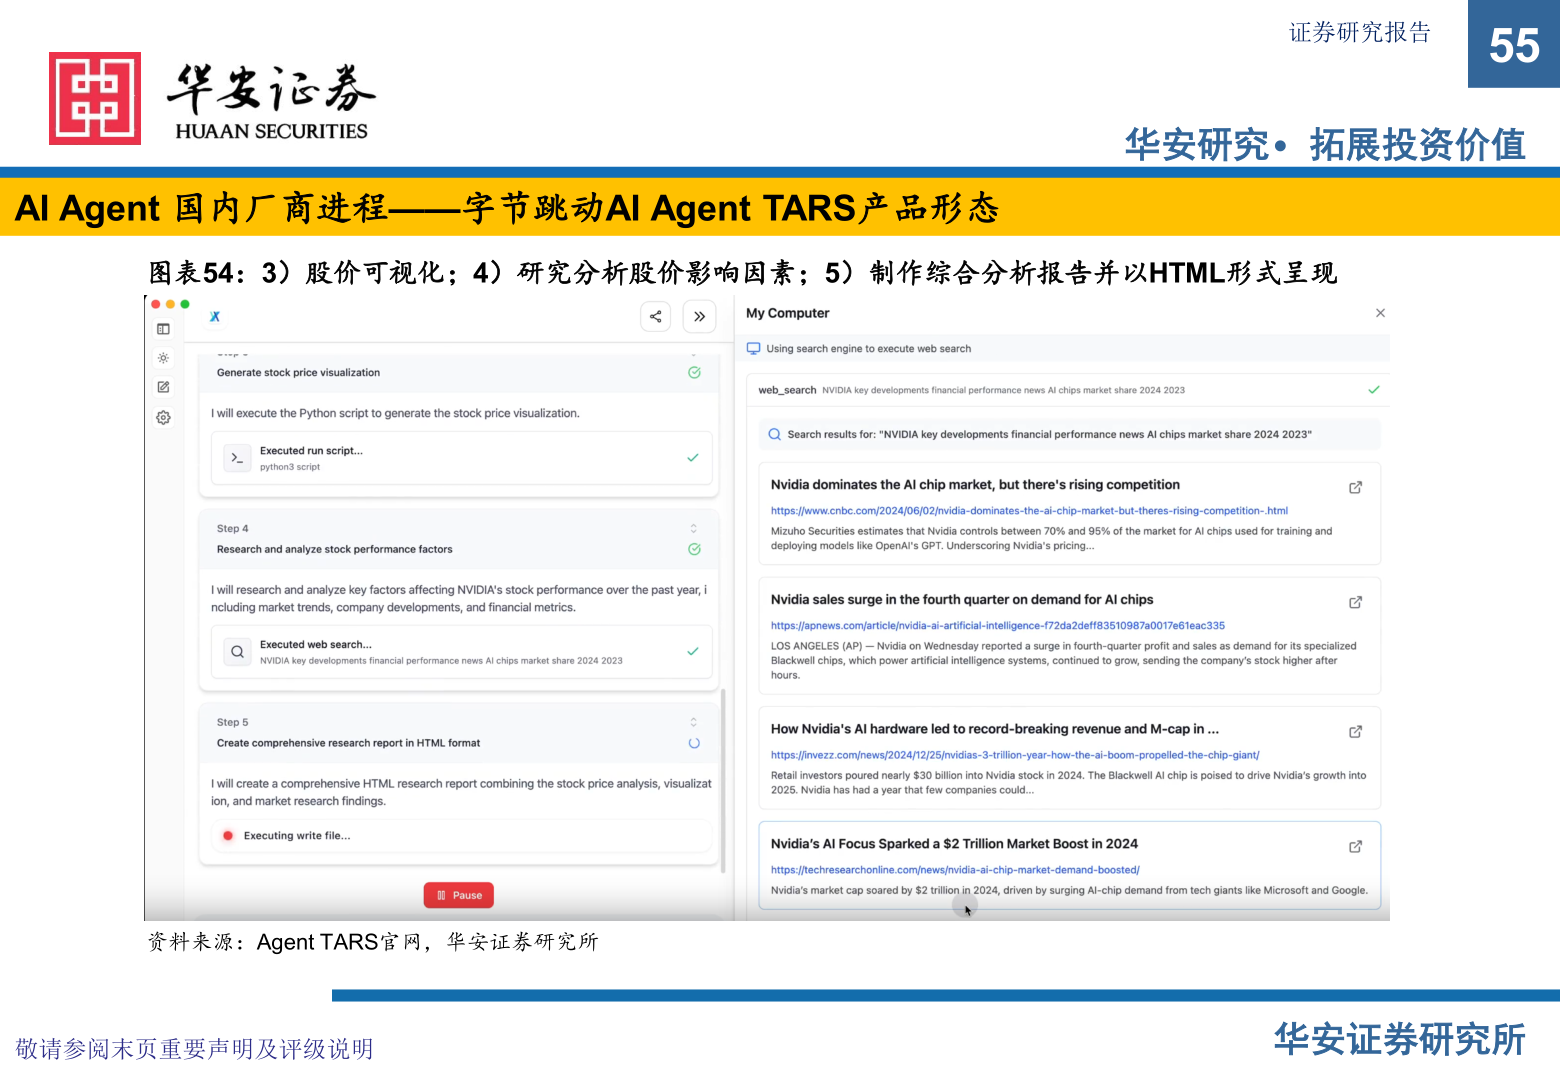Click 'Generate stock price visualization' step title
The image size is (1560, 1080).
pos(298,372)
